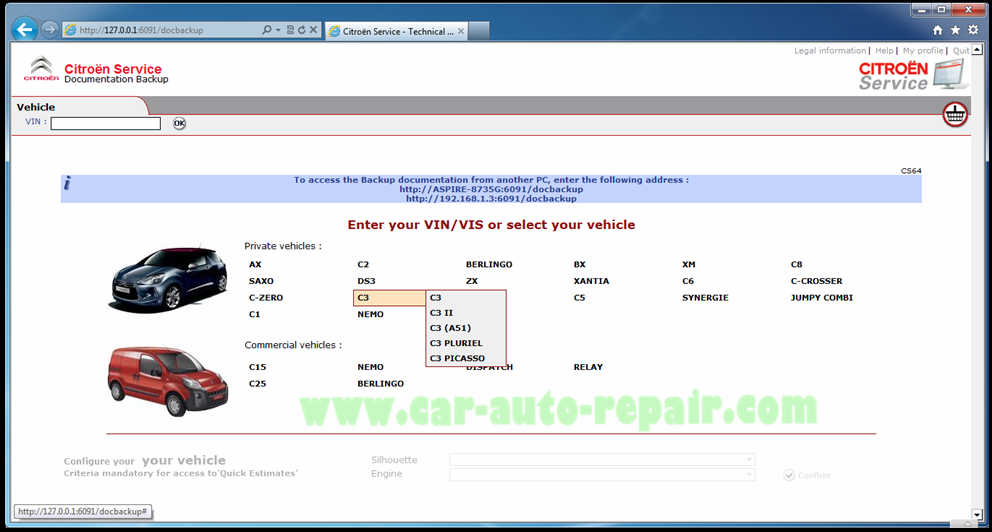Viewport: 992px width, 532px height.
Task: Select BERLINGO under commercial vehicles
Action: pos(380,383)
